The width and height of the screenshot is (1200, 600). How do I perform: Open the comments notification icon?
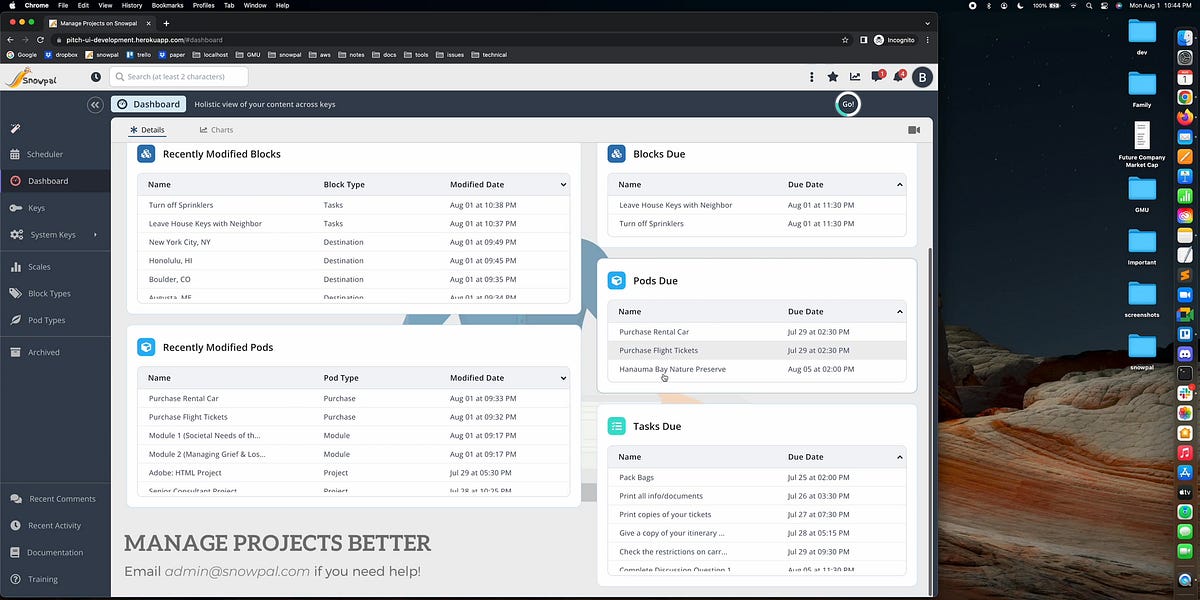click(x=877, y=77)
